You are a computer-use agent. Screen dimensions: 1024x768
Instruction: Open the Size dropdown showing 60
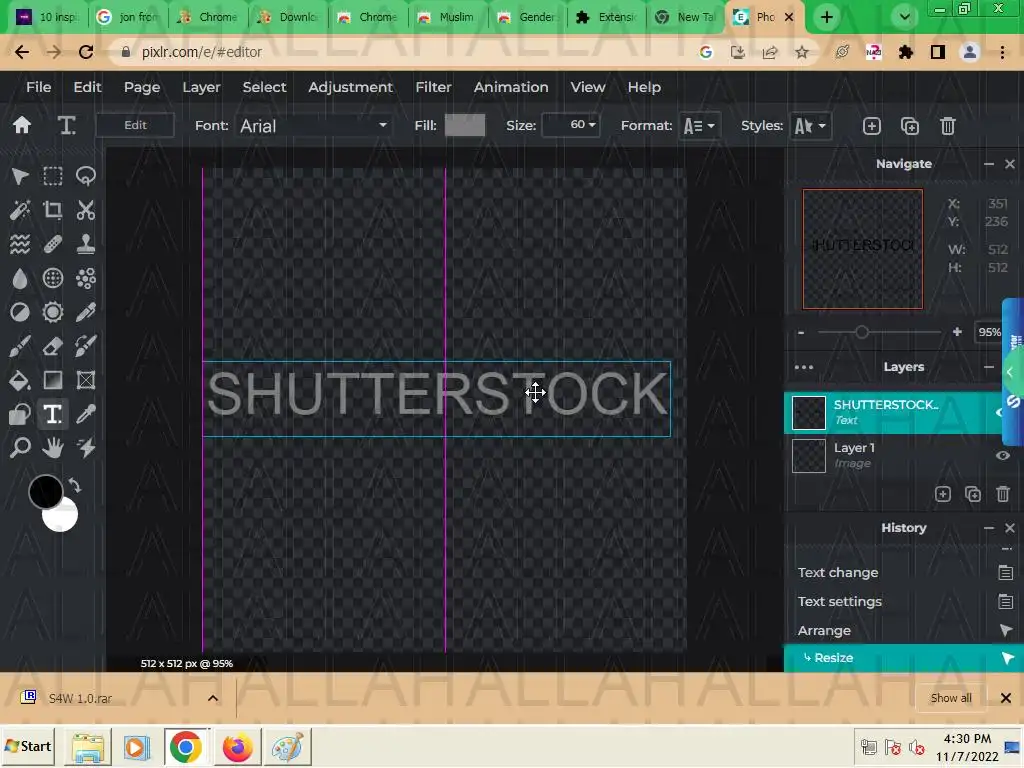[571, 125]
